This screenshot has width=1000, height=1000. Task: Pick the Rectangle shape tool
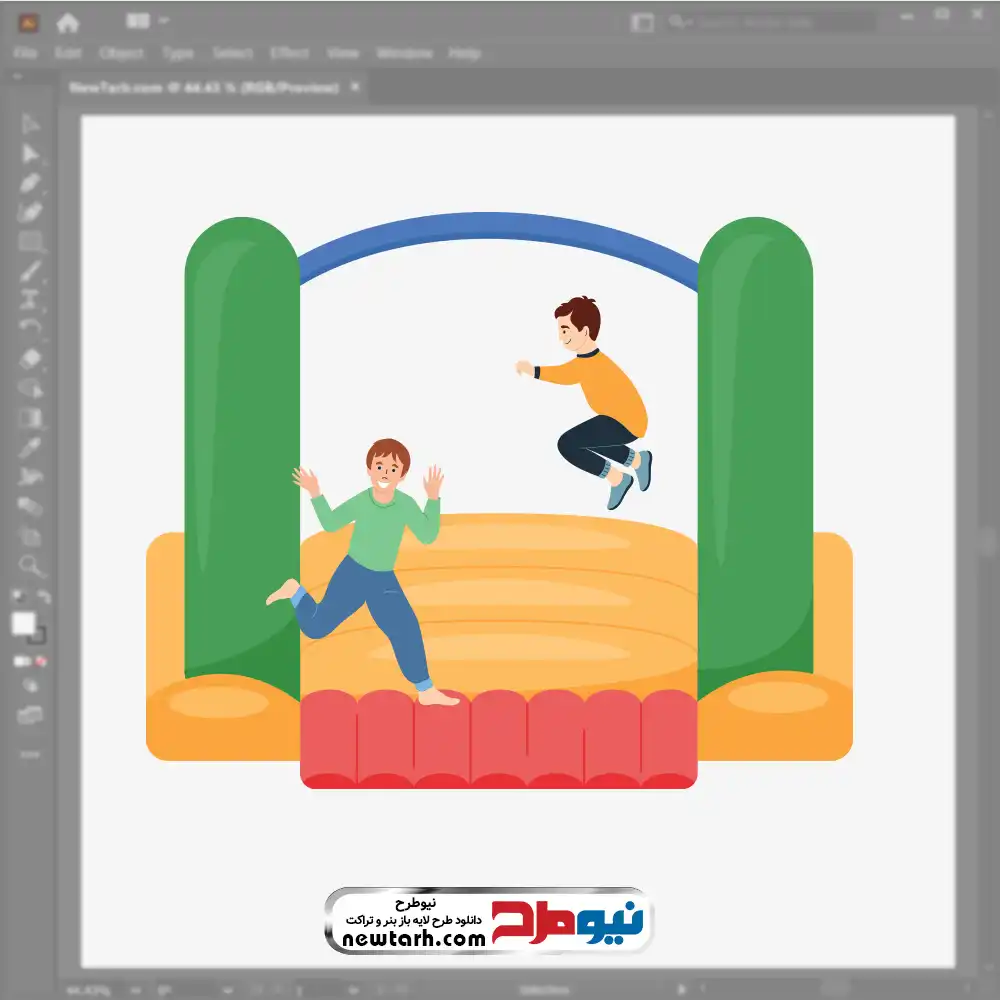(29, 242)
